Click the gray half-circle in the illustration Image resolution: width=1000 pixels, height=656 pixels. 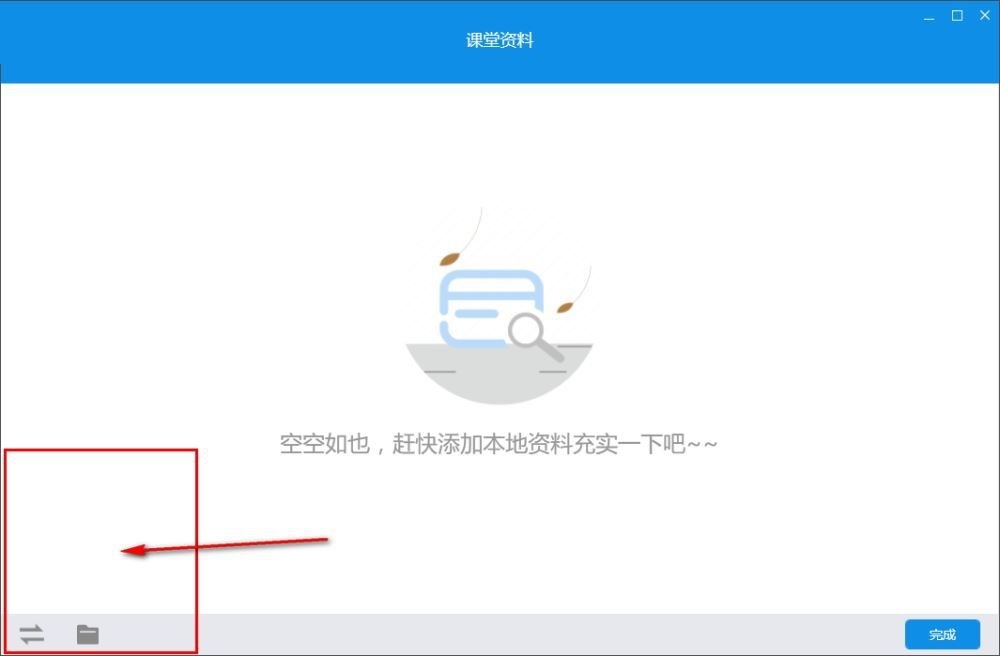click(499, 374)
